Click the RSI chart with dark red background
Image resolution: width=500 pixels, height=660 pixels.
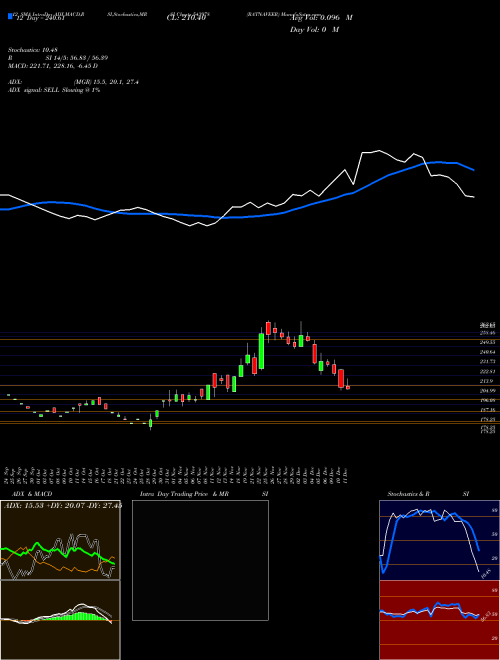point(439,620)
